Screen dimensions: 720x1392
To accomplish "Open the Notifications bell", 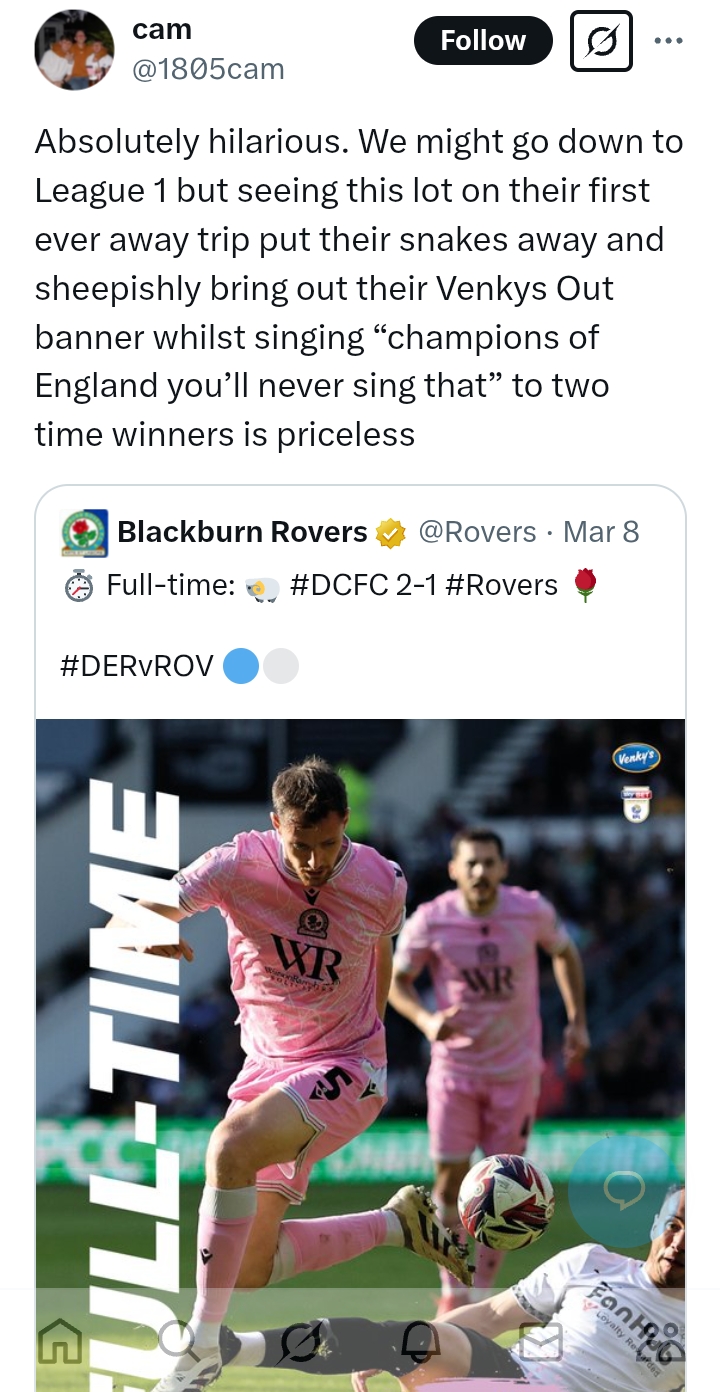I will pyautogui.click(x=421, y=1341).
